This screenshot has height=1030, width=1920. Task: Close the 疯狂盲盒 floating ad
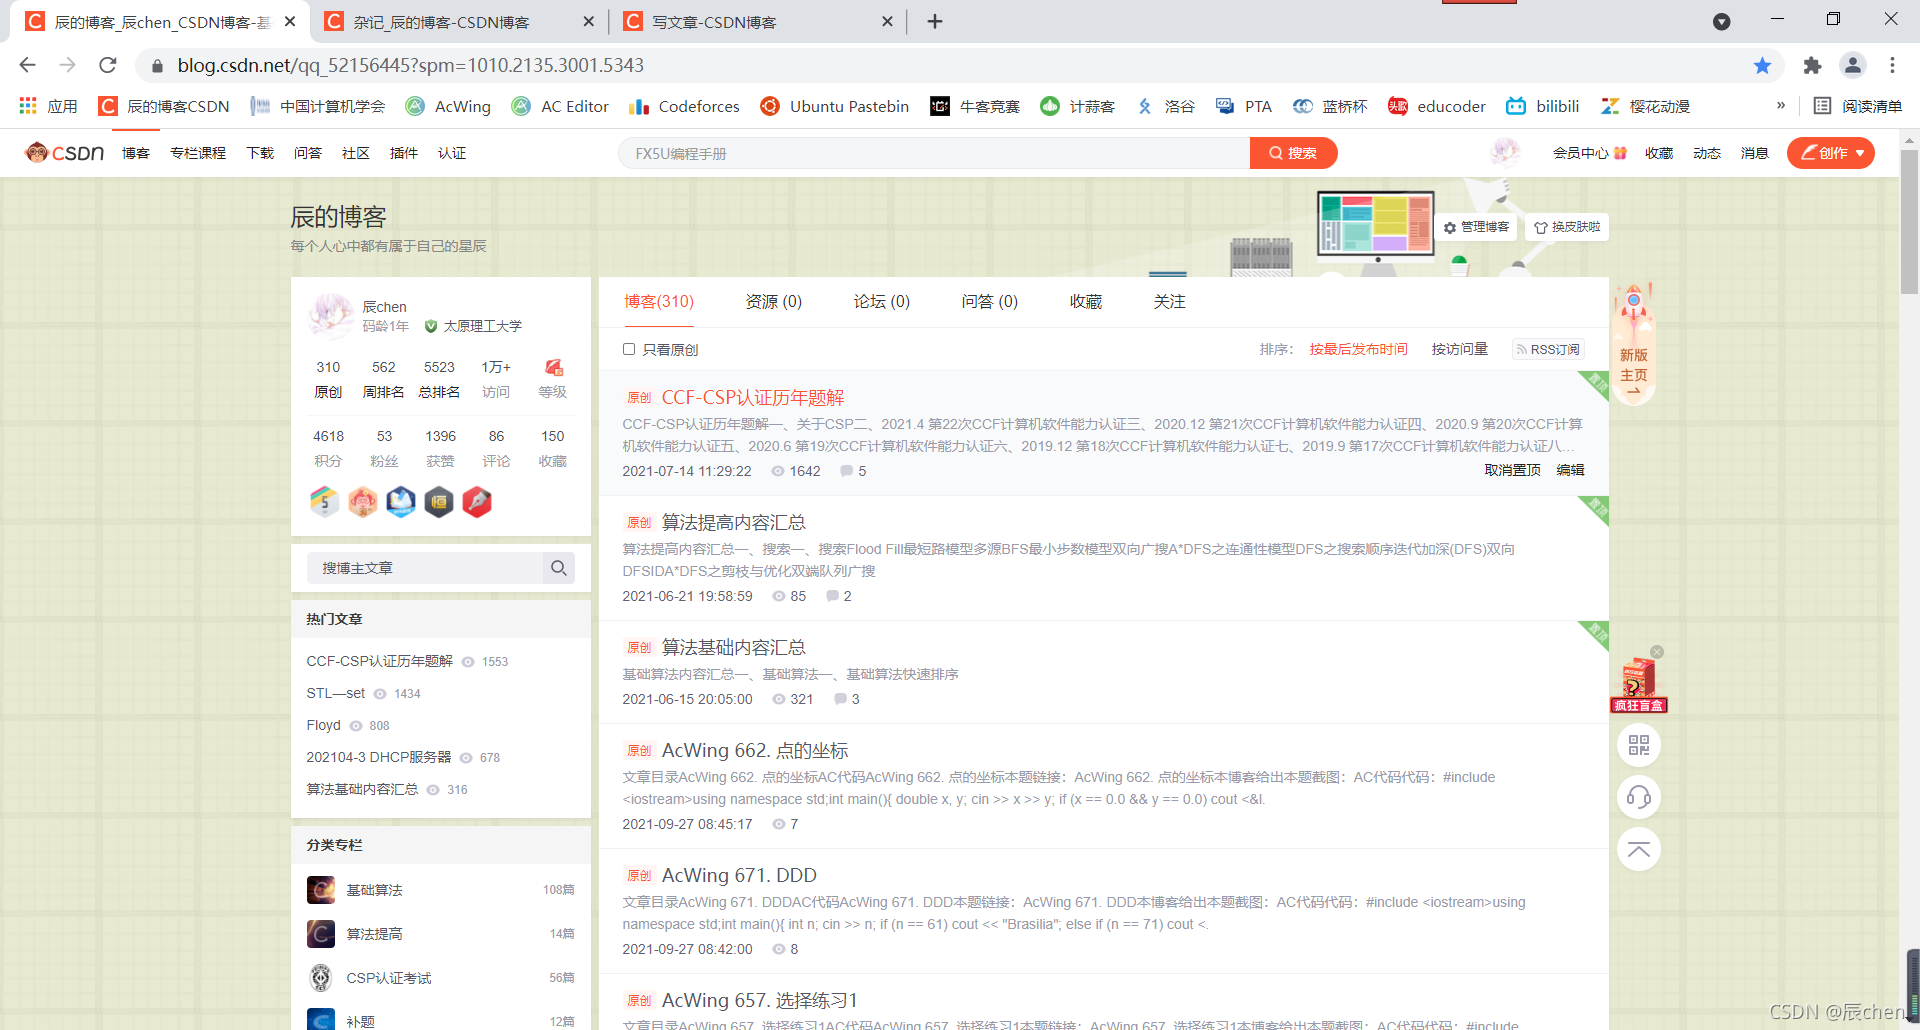click(1657, 652)
